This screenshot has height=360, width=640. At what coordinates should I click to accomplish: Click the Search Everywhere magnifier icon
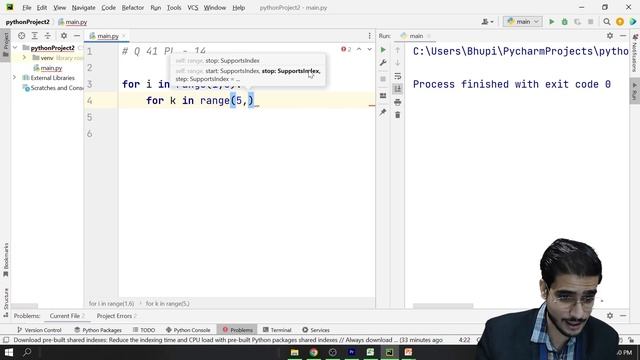pos(607,22)
